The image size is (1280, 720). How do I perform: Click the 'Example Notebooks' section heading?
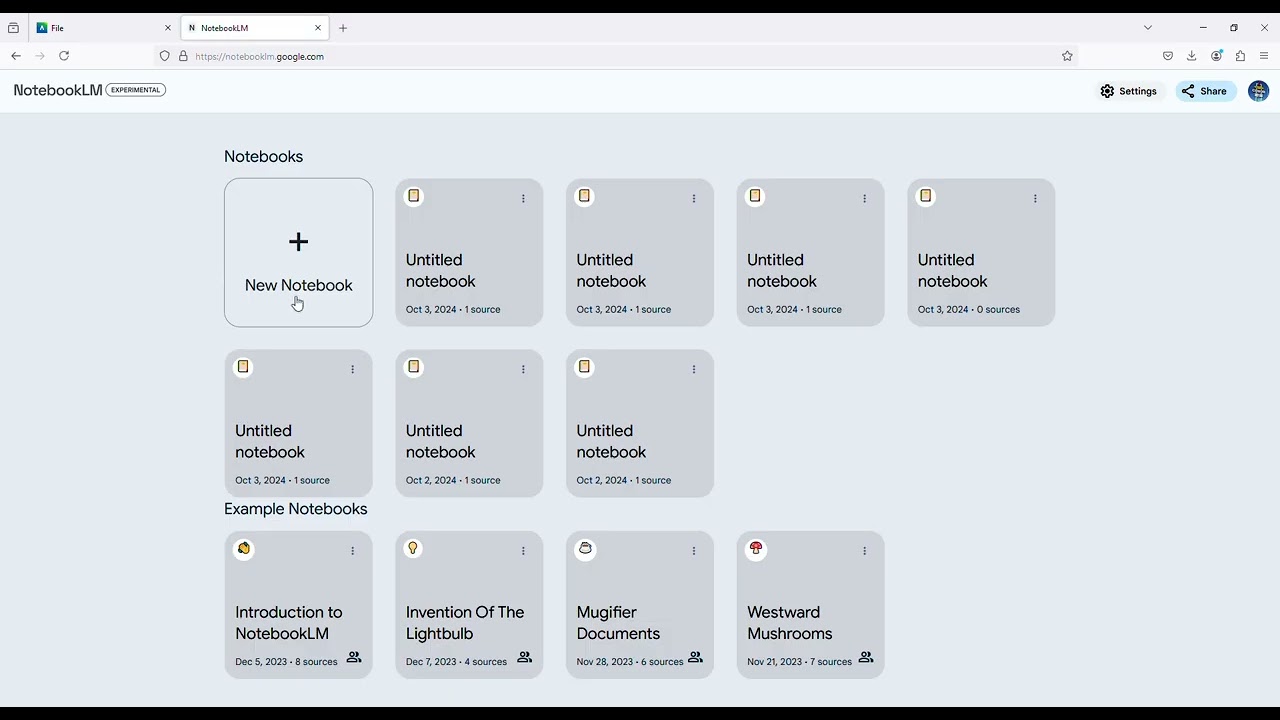point(296,509)
